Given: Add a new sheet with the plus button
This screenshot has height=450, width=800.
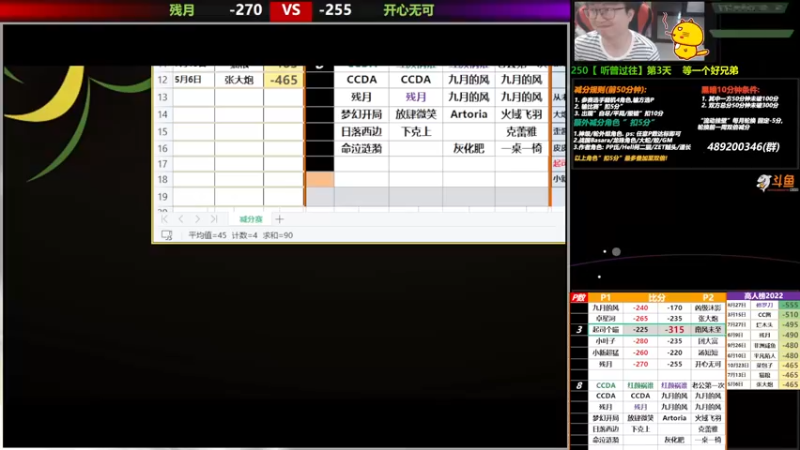Looking at the screenshot, I should point(279,219).
